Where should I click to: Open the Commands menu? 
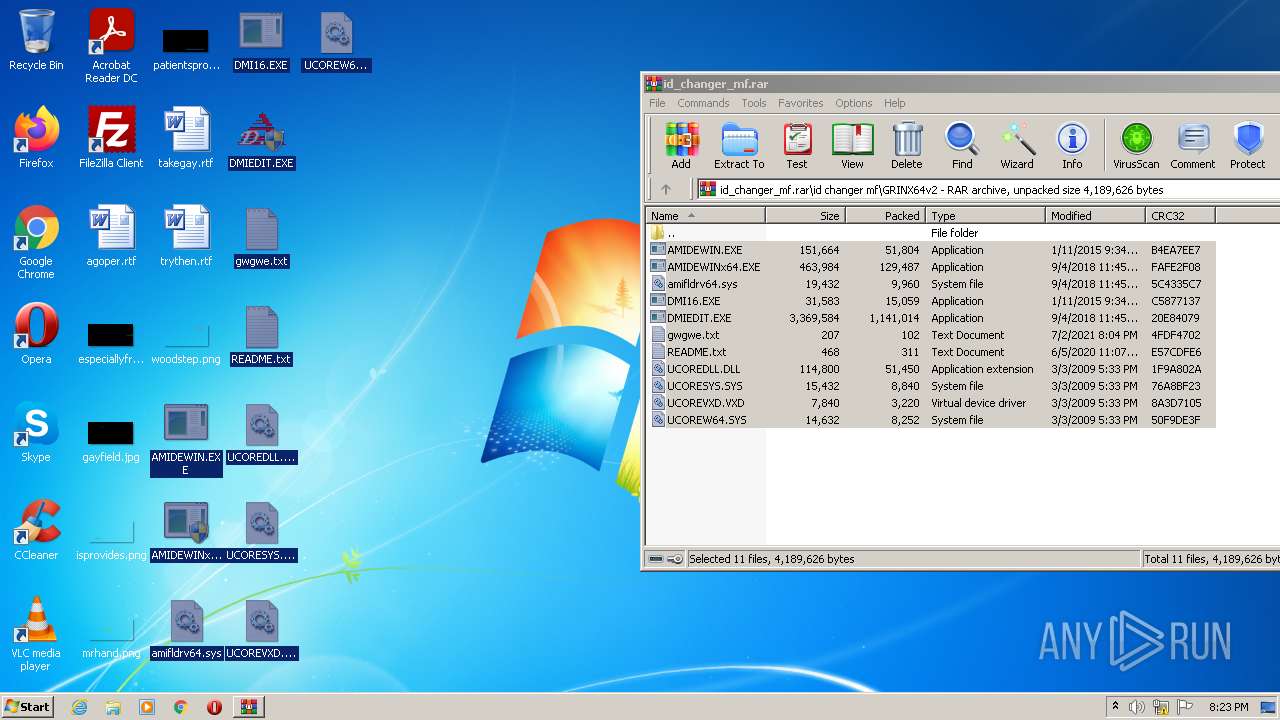tap(703, 103)
